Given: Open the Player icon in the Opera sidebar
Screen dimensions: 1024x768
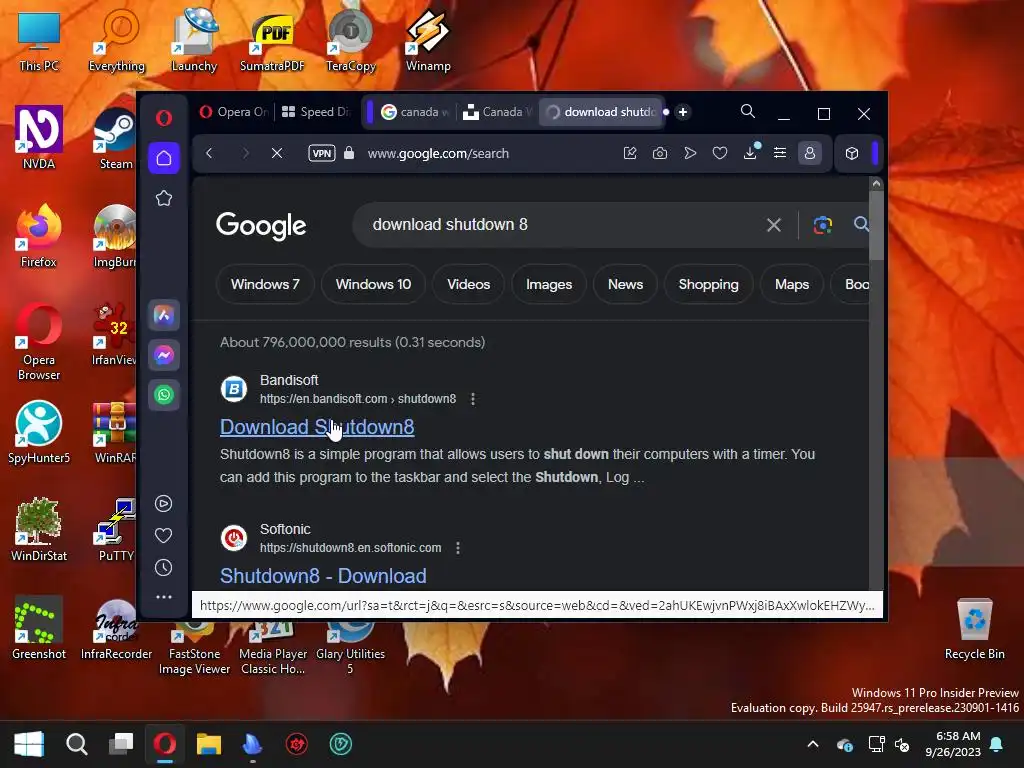Looking at the screenshot, I should [164, 504].
